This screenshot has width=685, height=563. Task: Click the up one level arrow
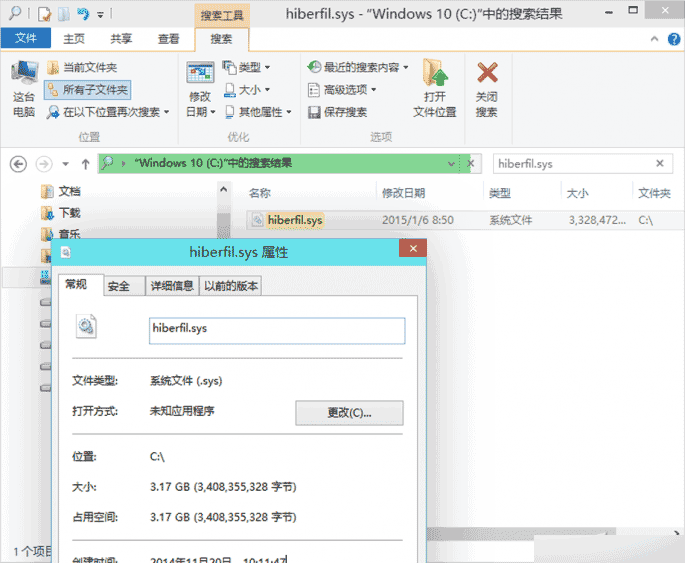[x=85, y=164]
